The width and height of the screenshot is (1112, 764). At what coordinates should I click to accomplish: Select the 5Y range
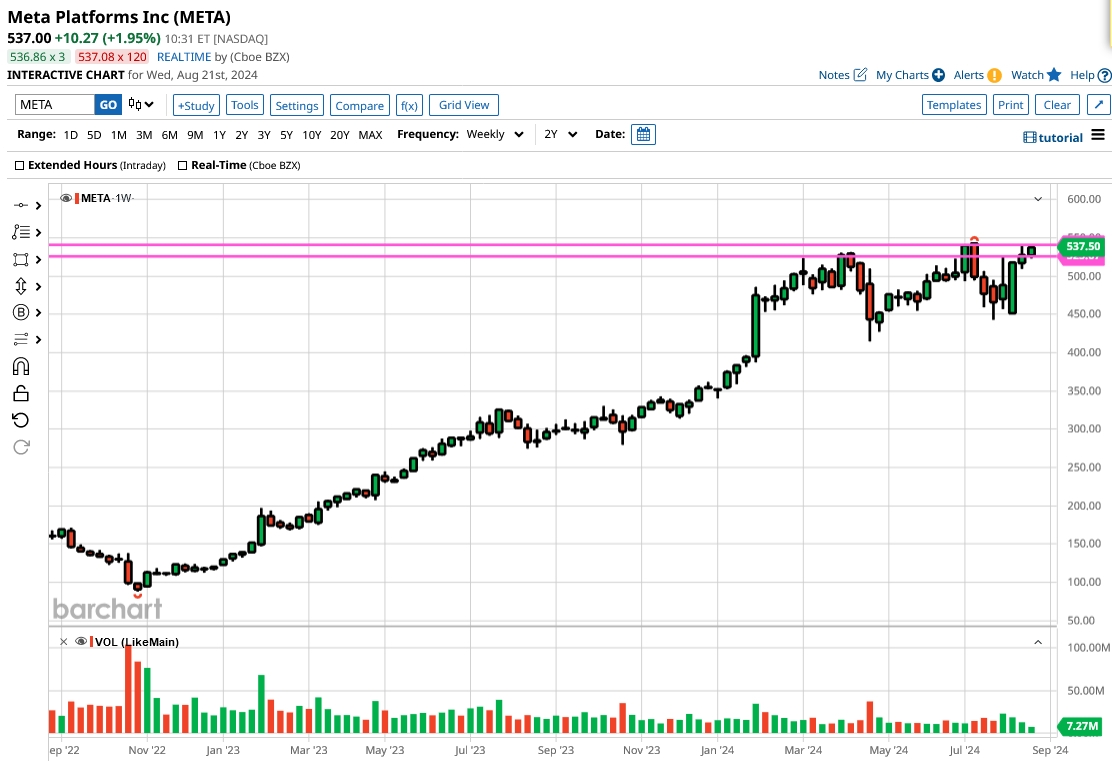pyautogui.click(x=287, y=135)
